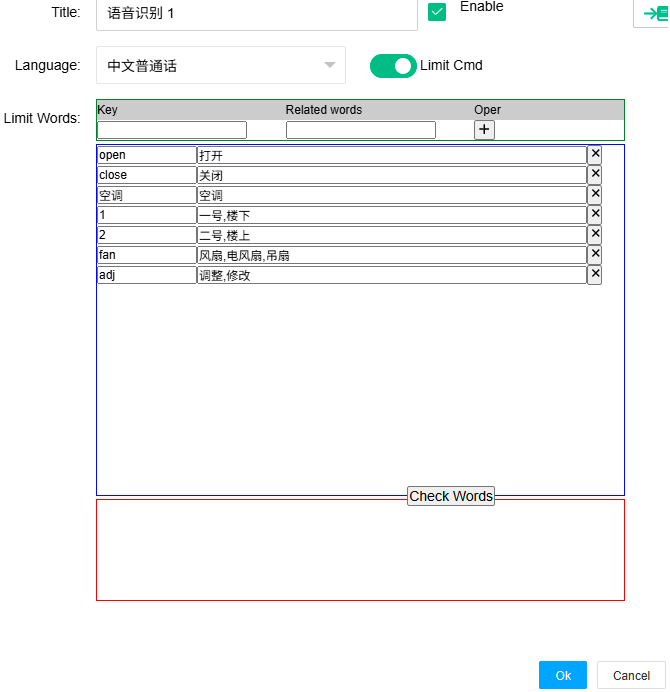This screenshot has width=670, height=692.
Task: Delete the 'fan' row
Action: [x=595, y=255]
